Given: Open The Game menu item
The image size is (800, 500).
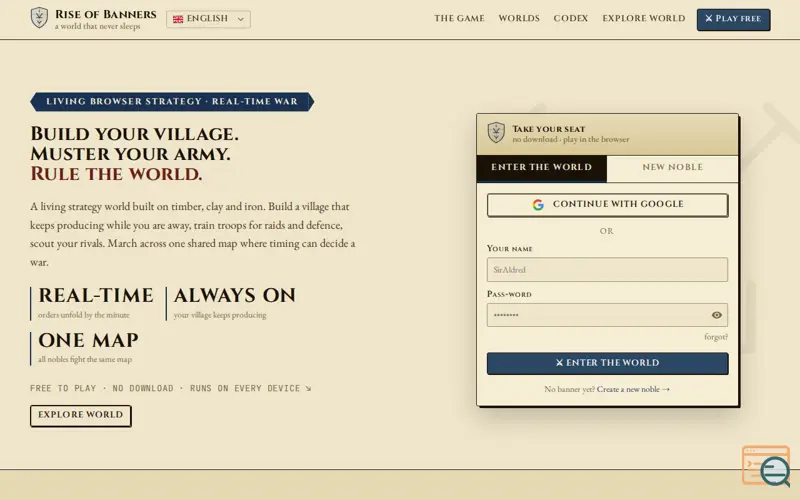Looking at the screenshot, I should click(459, 18).
